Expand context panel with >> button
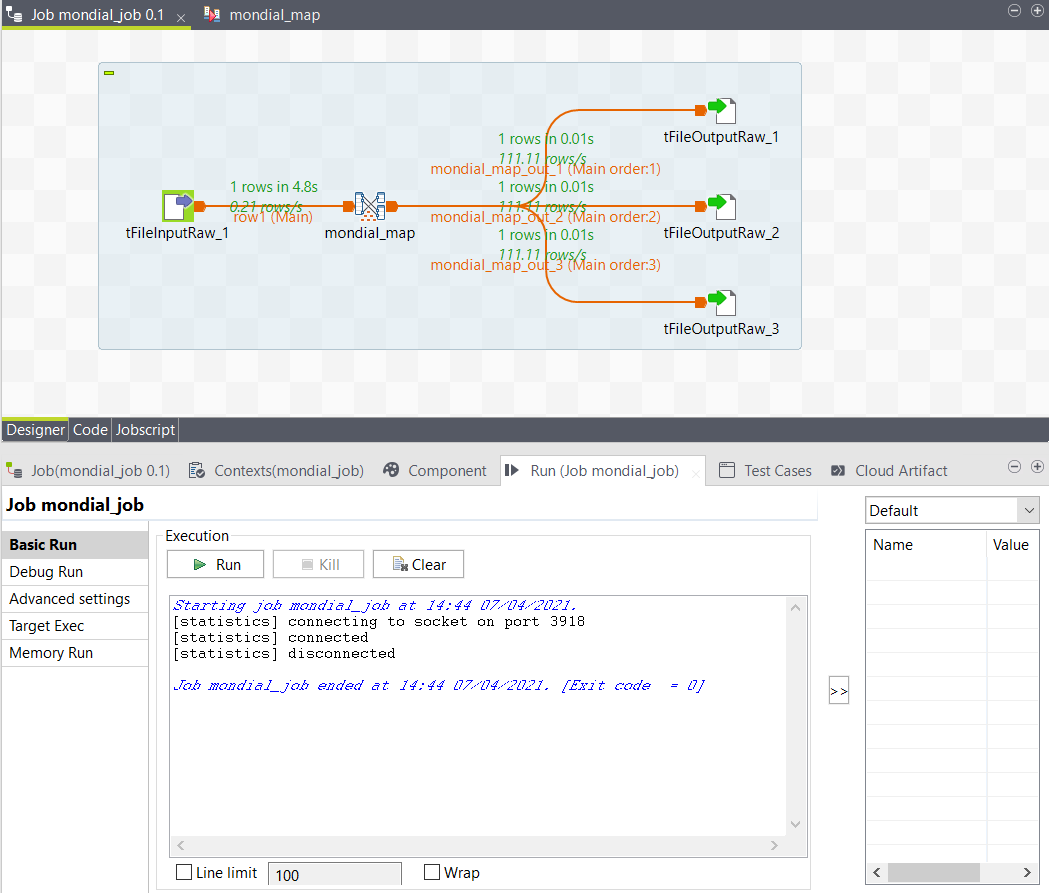 click(839, 692)
